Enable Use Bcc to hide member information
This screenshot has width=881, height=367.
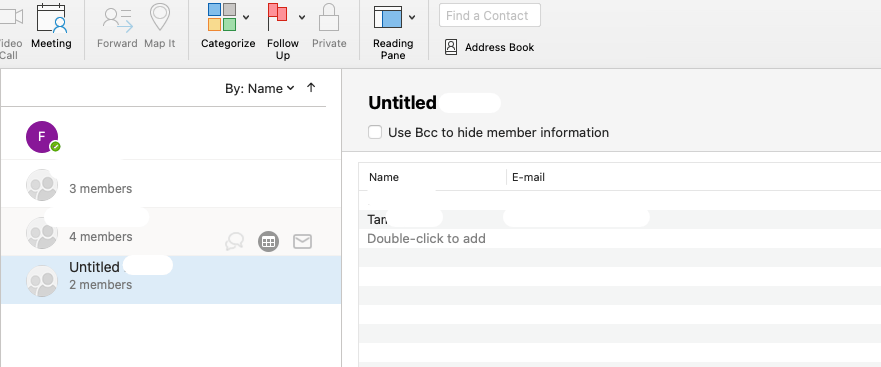pyautogui.click(x=375, y=132)
